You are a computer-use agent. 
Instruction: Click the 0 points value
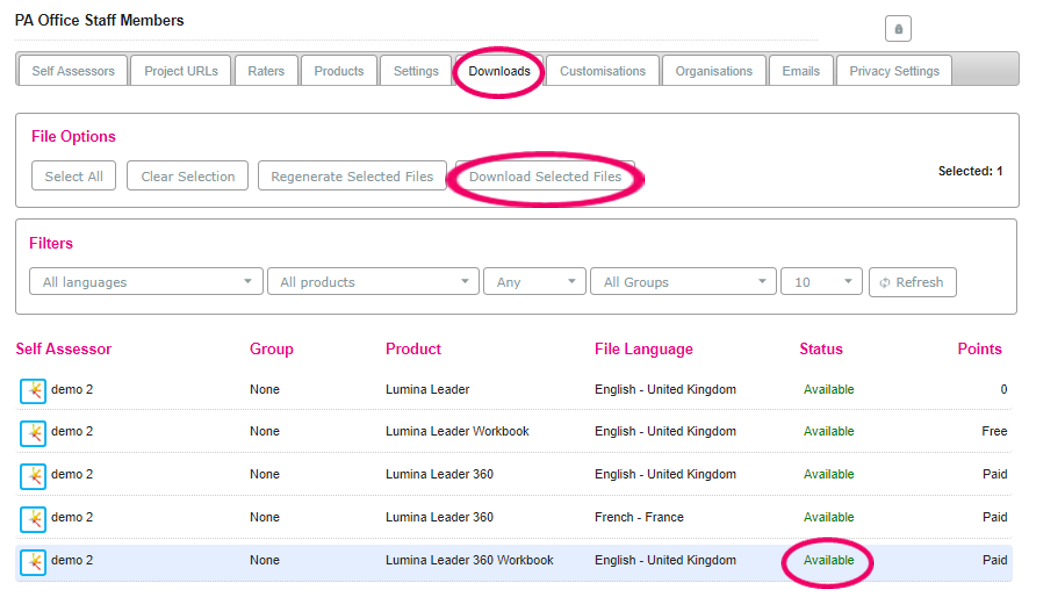tap(1003, 389)
